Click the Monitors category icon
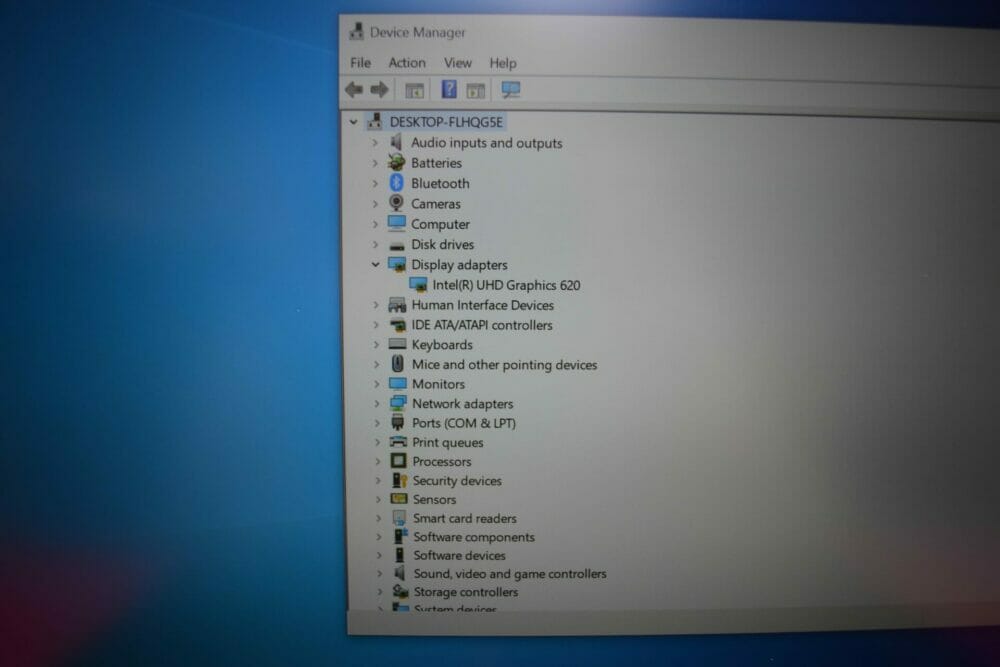 [397, 384]
